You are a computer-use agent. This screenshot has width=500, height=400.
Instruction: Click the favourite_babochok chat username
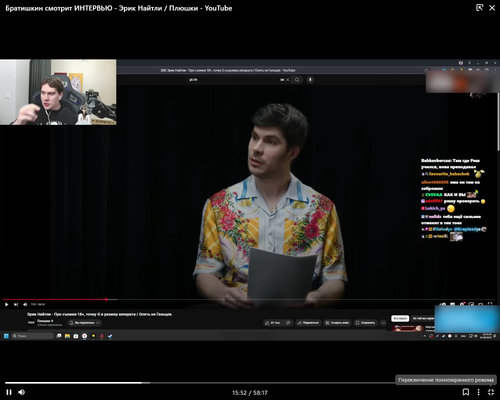point(449,174)
